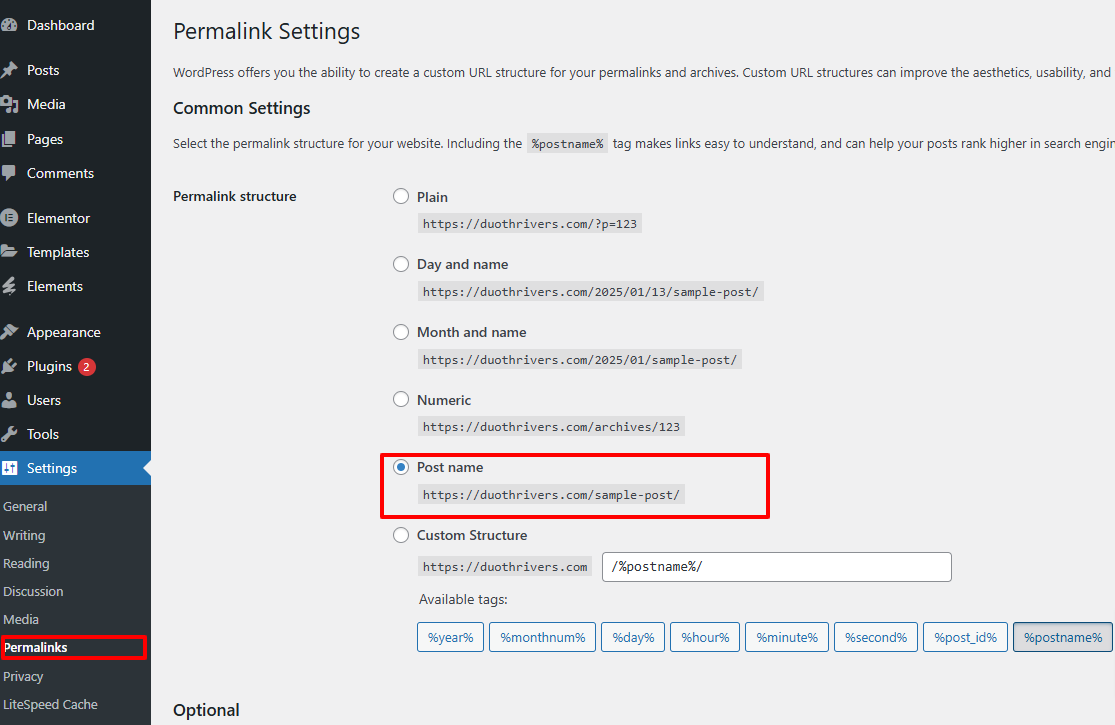
Task: Open Permalinks settings submenu
Action: pos(36,648)
